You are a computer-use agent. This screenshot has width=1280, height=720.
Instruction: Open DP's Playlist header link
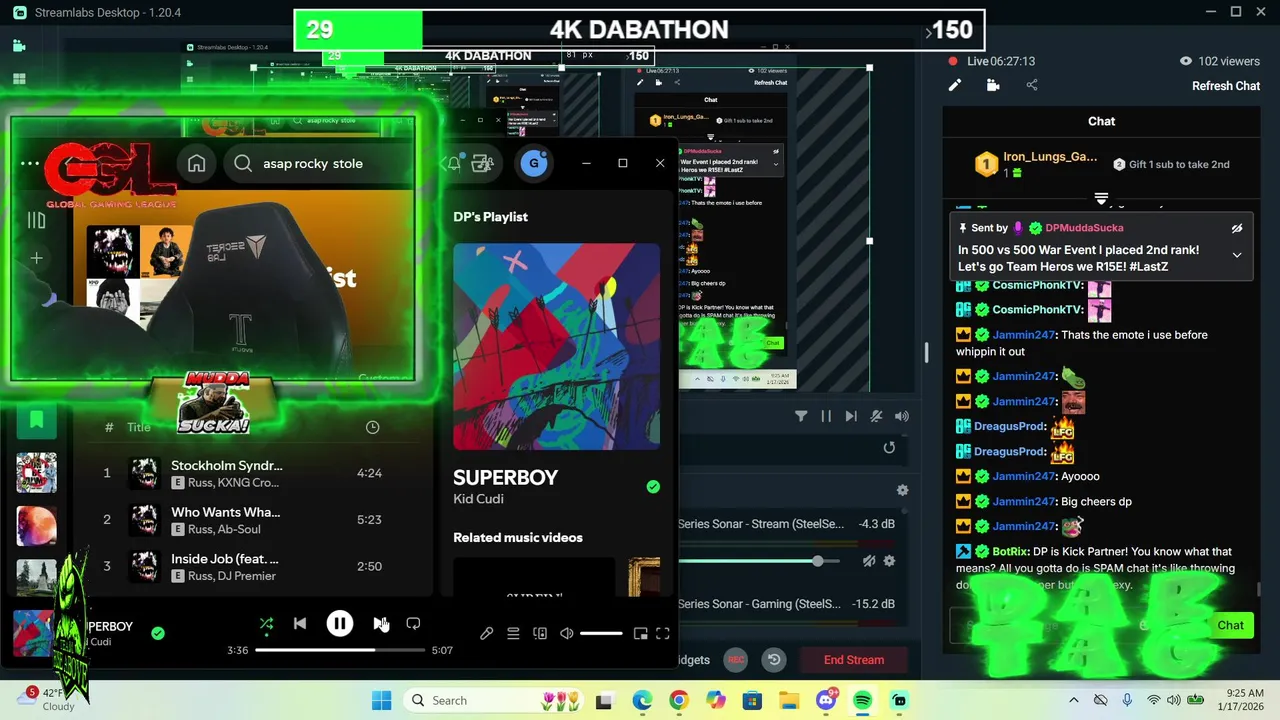pos(490,217)
